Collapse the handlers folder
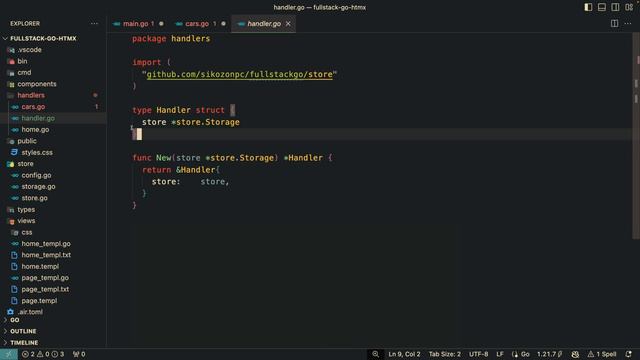 coord(31,96)
